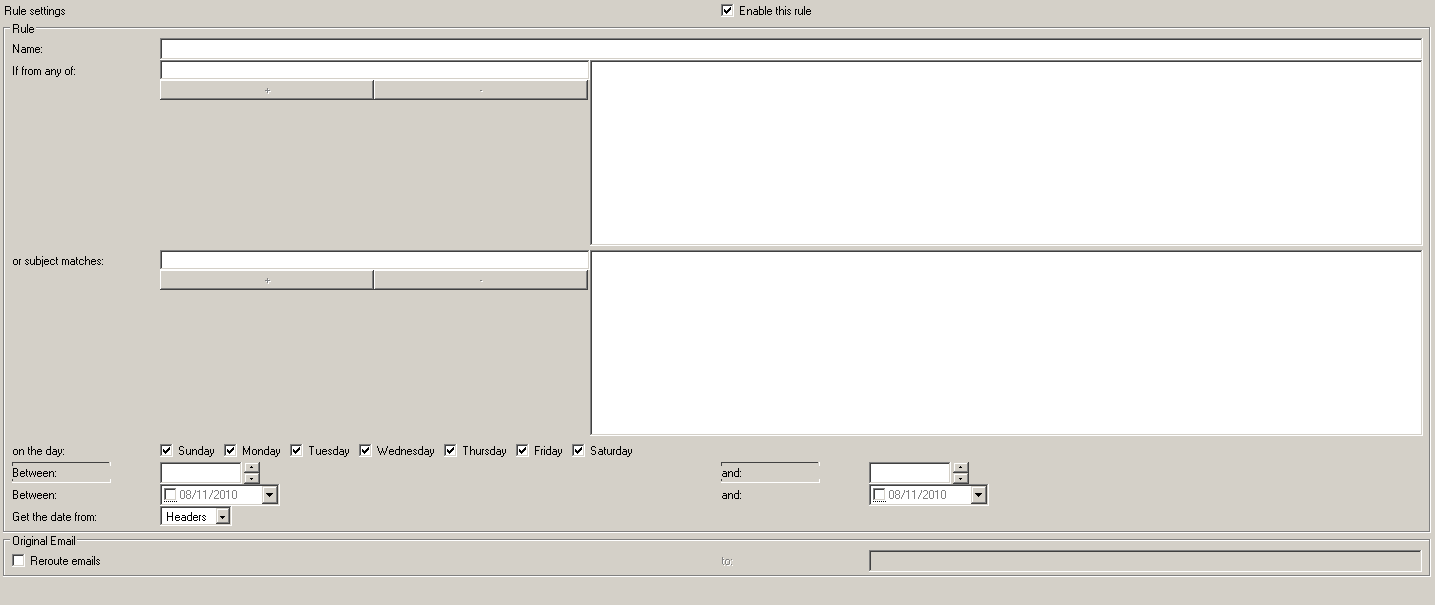This screenshot has height=605, width=1435.
Task: Enable the start date checkbox in Between field
Action: (x=170, y=495)
